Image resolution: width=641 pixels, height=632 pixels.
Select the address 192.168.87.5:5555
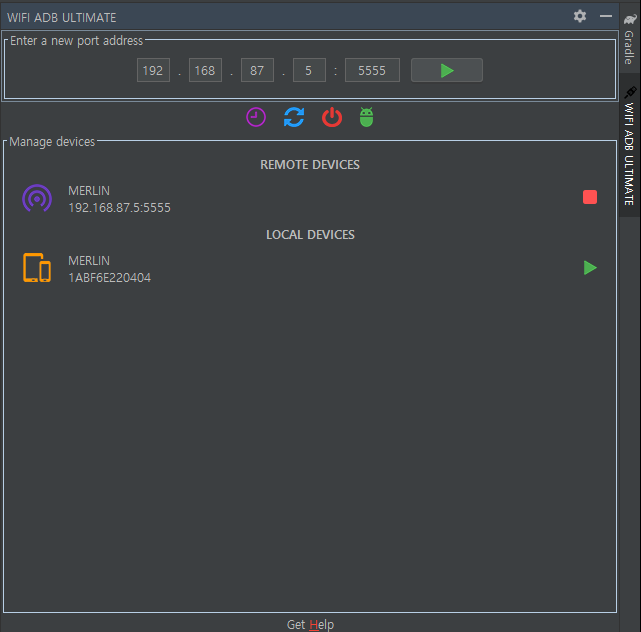coord(119,208)
